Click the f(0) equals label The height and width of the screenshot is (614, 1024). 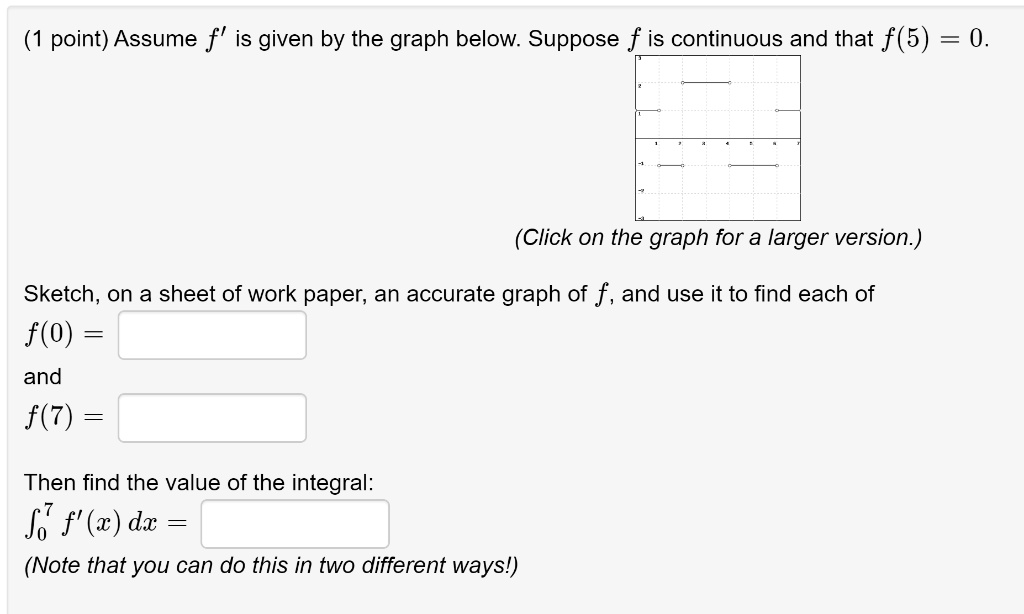pos(60,333)
